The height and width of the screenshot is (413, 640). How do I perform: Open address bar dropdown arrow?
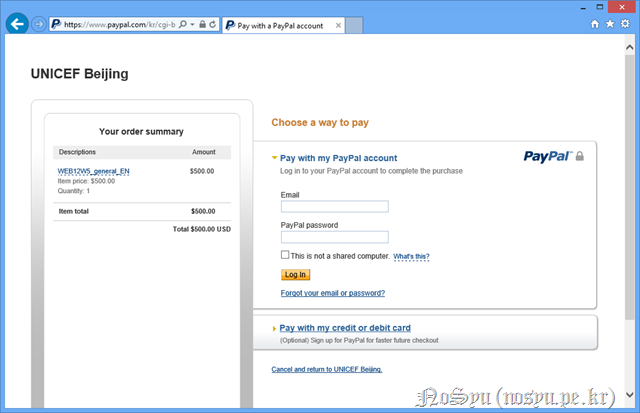pyautogui.click(x=193, y=24)
